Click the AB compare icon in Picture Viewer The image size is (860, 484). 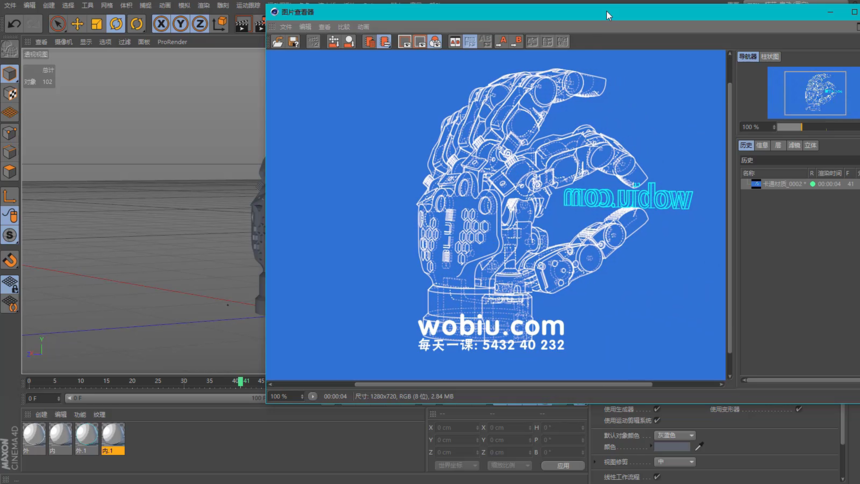(455, 42)
